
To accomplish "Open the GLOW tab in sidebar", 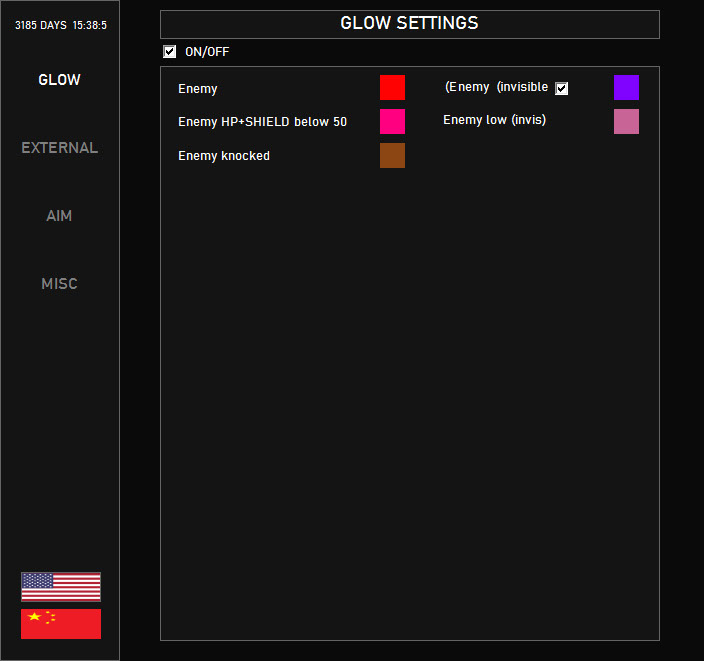I will (x=59, y=80).
